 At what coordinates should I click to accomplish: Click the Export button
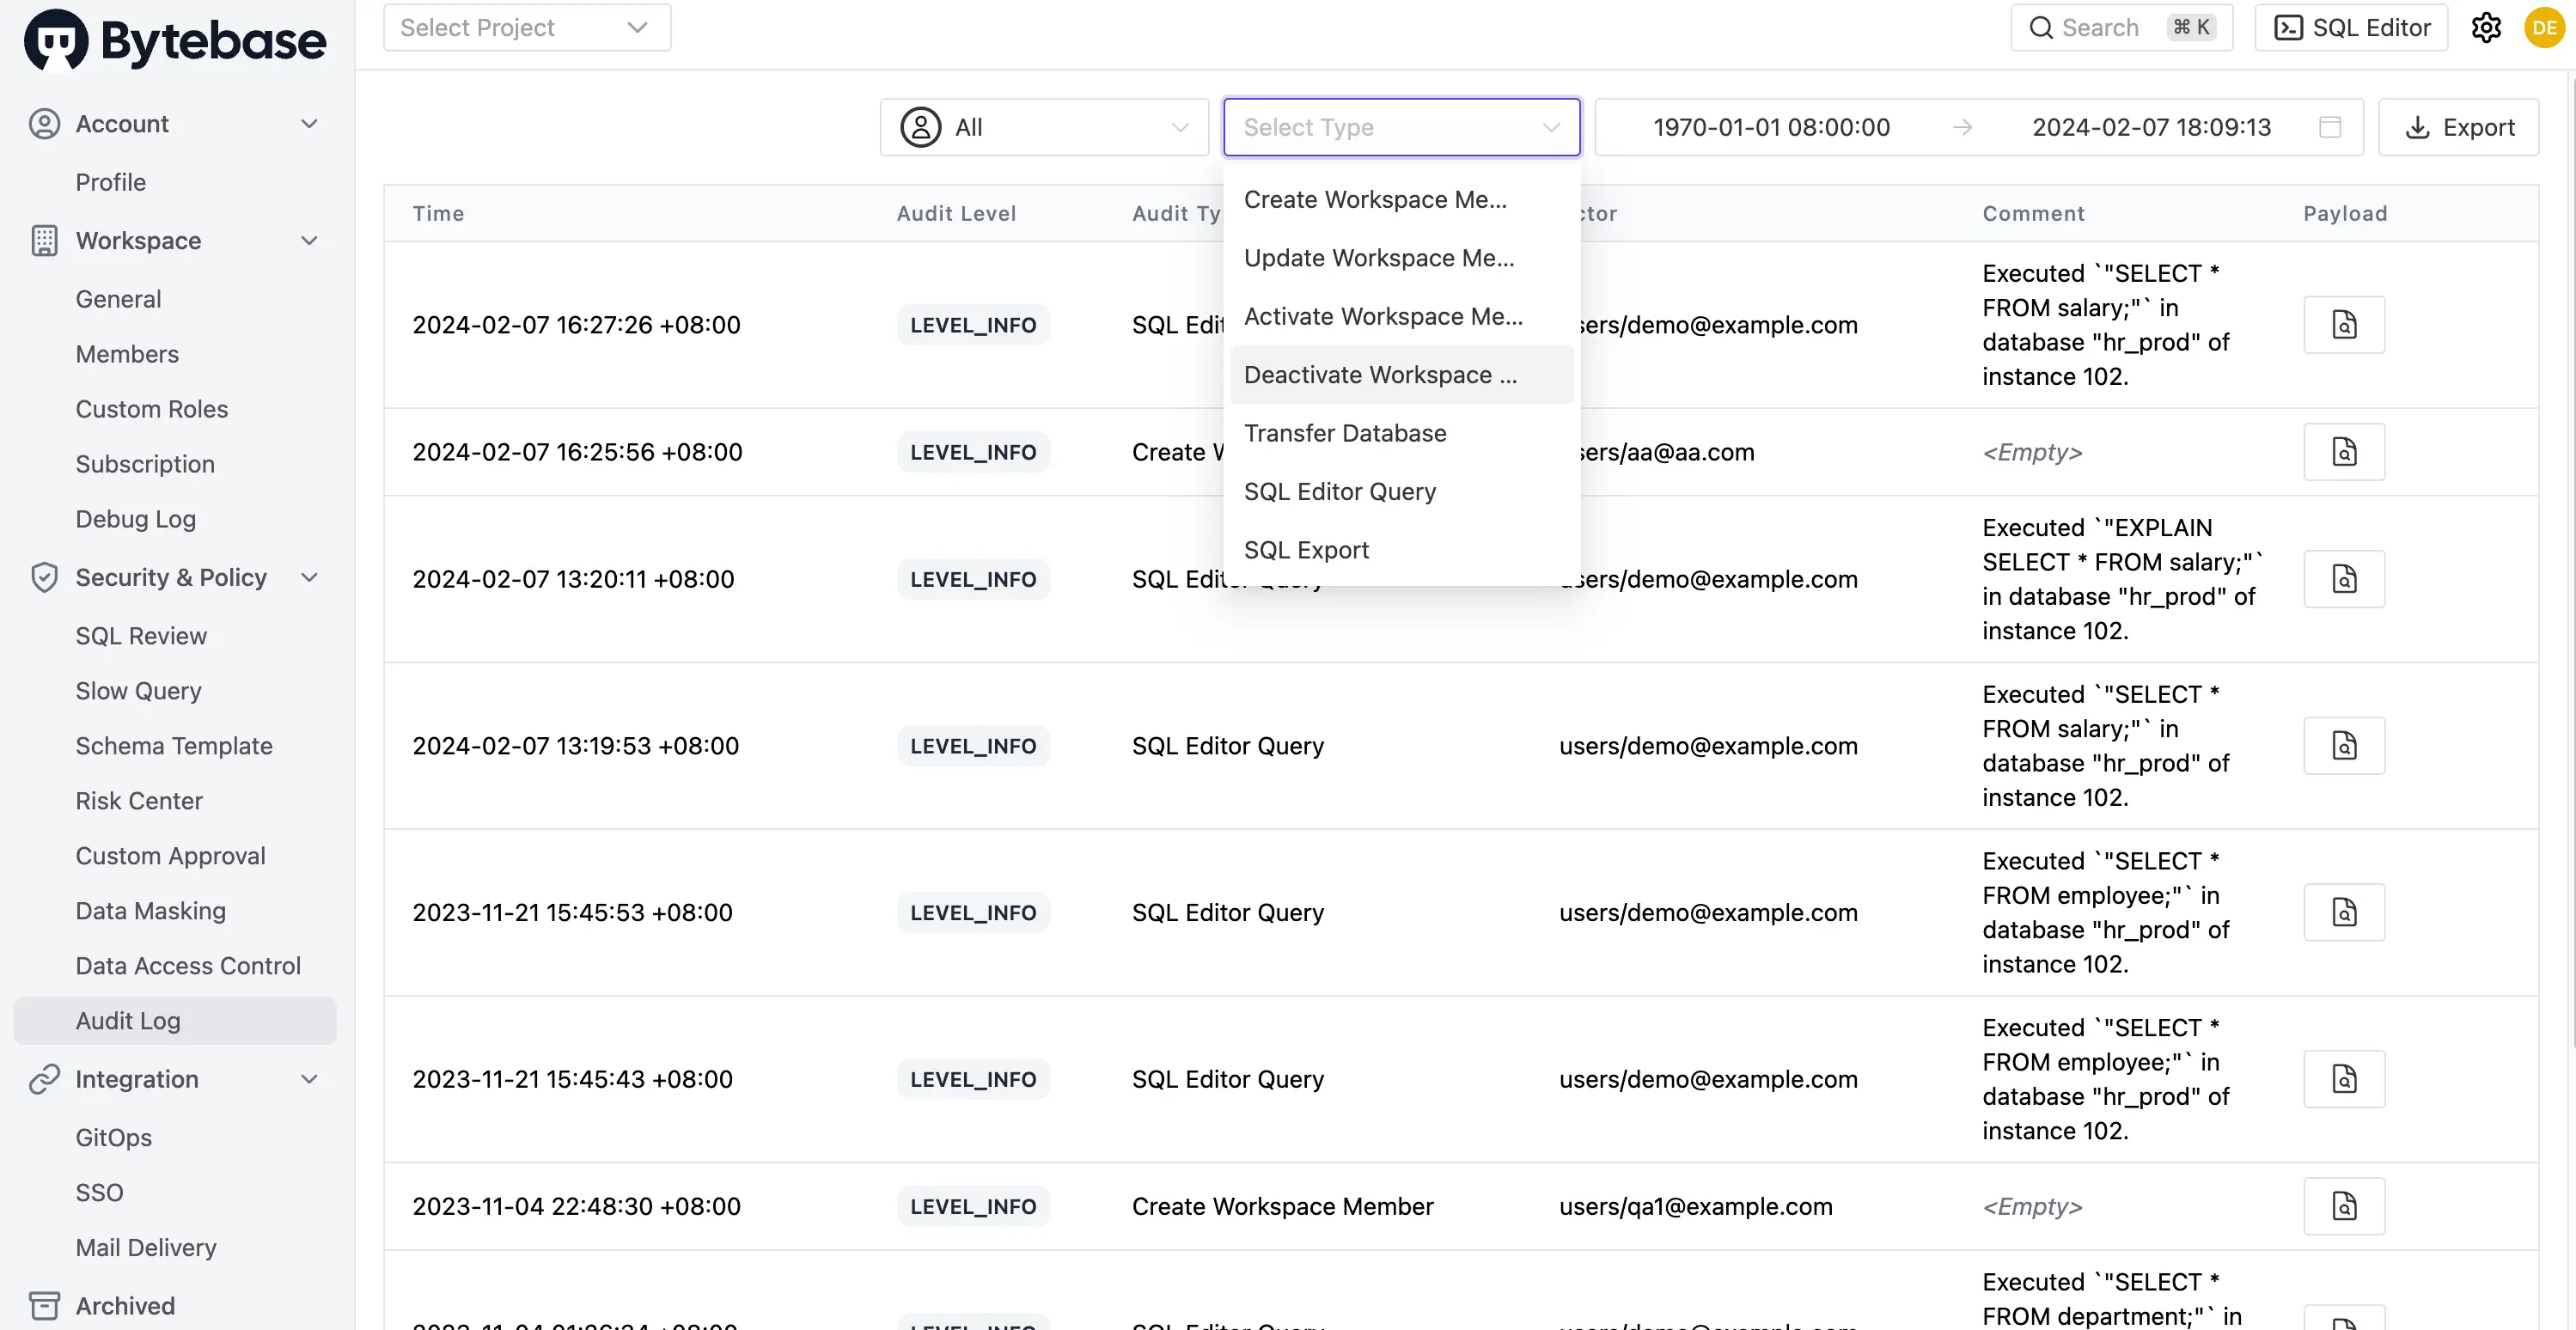point(2457,127)
